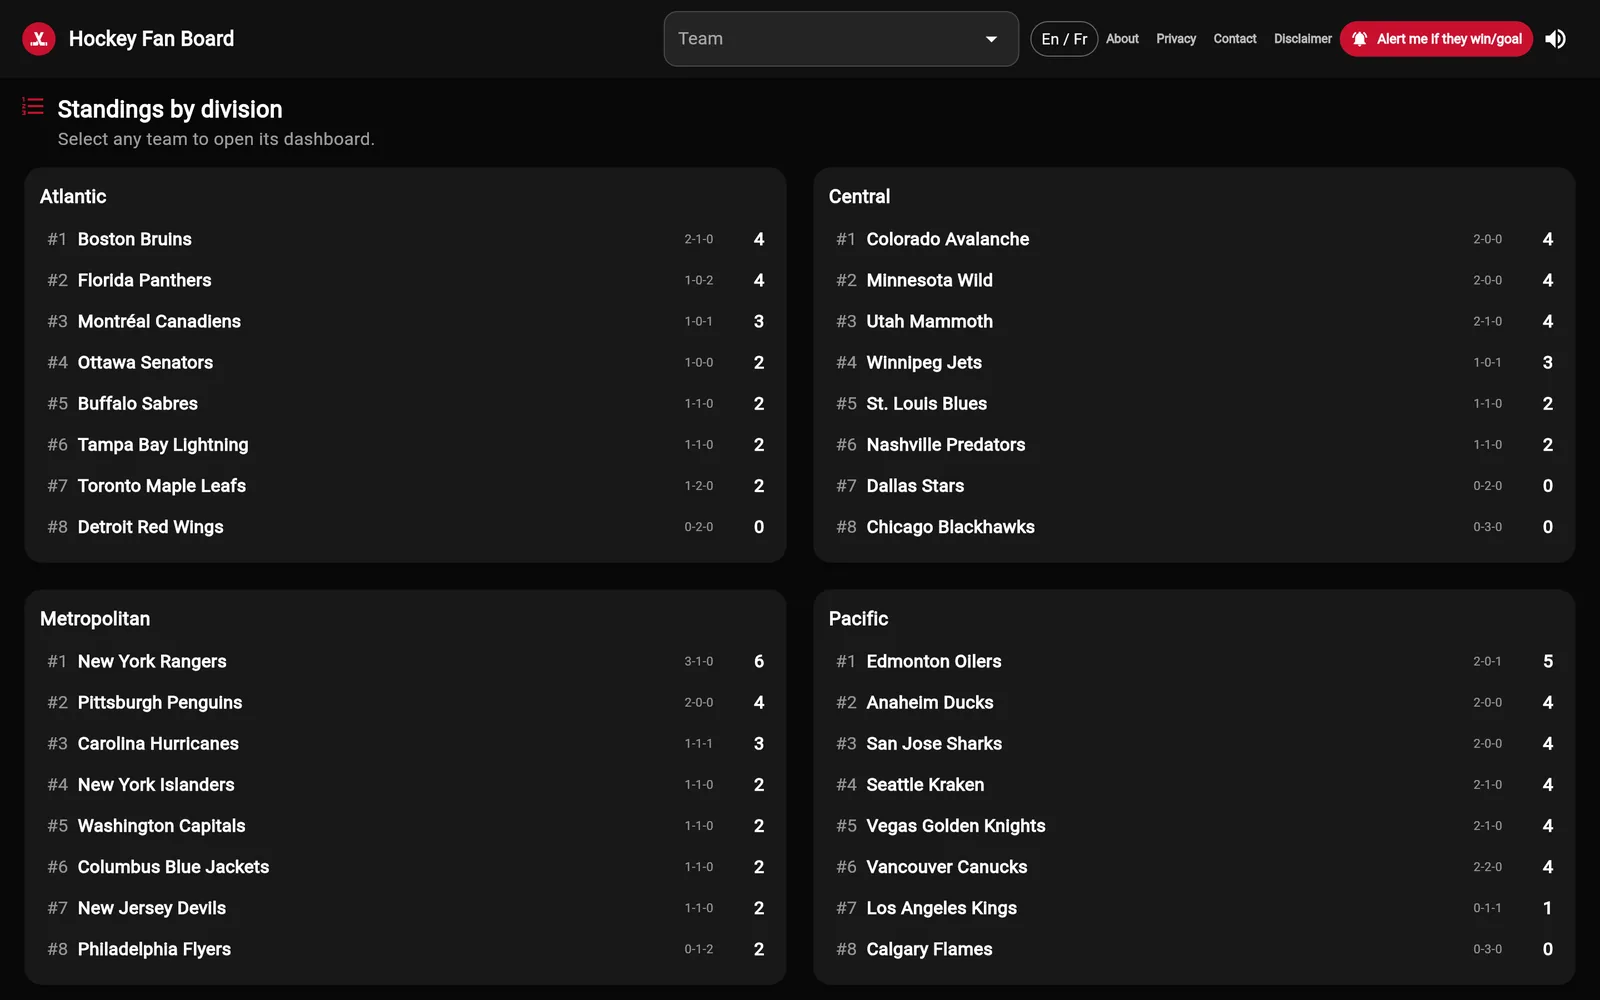Screen dimensions: 1600x1000
Task: Open Edmonton Oilers dashboard
Action: click(x=1194, y=661)
